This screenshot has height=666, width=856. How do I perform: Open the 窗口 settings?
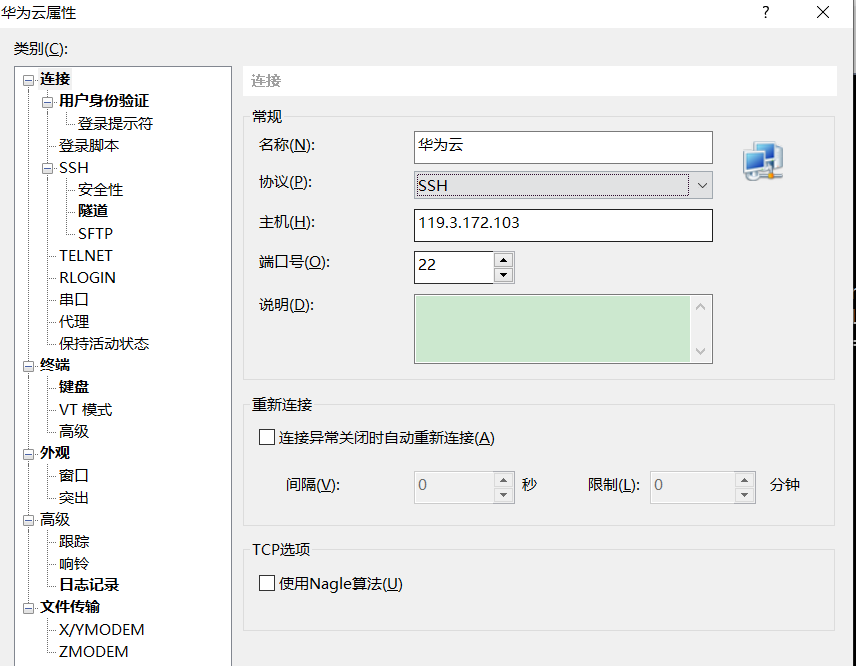tap(74, 475)
